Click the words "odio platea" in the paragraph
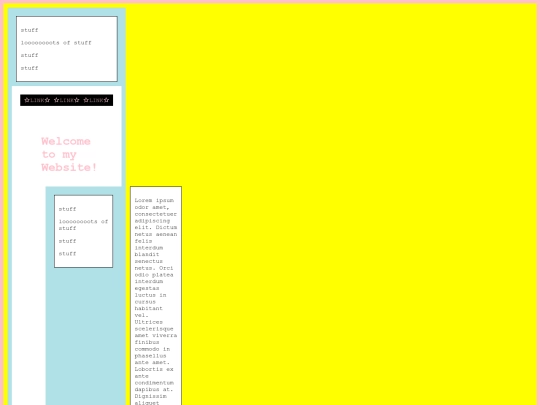 click(154, 275)
